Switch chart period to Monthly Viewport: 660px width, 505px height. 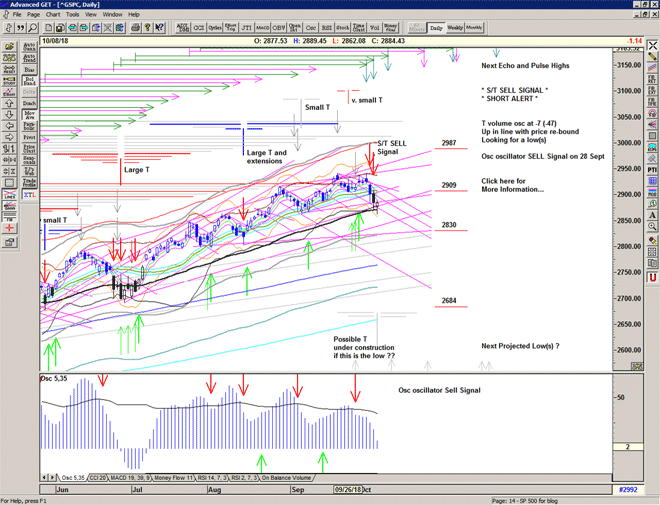(x=474, y=28)
